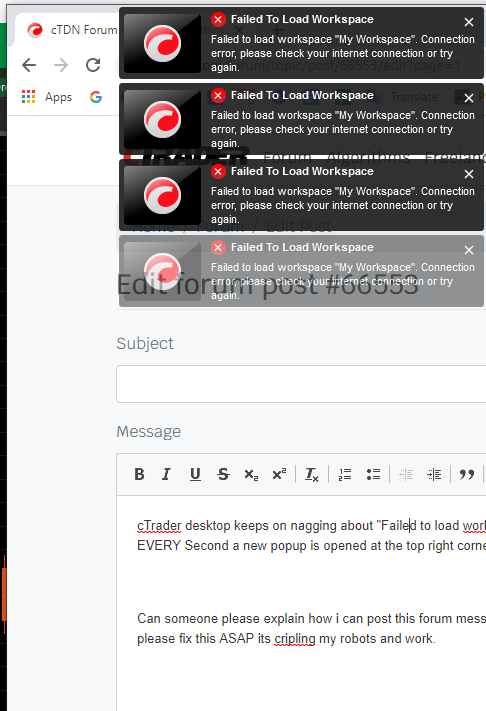Reload the page
This screenshot has width=486, height=711.
click(x=93, y=65)
